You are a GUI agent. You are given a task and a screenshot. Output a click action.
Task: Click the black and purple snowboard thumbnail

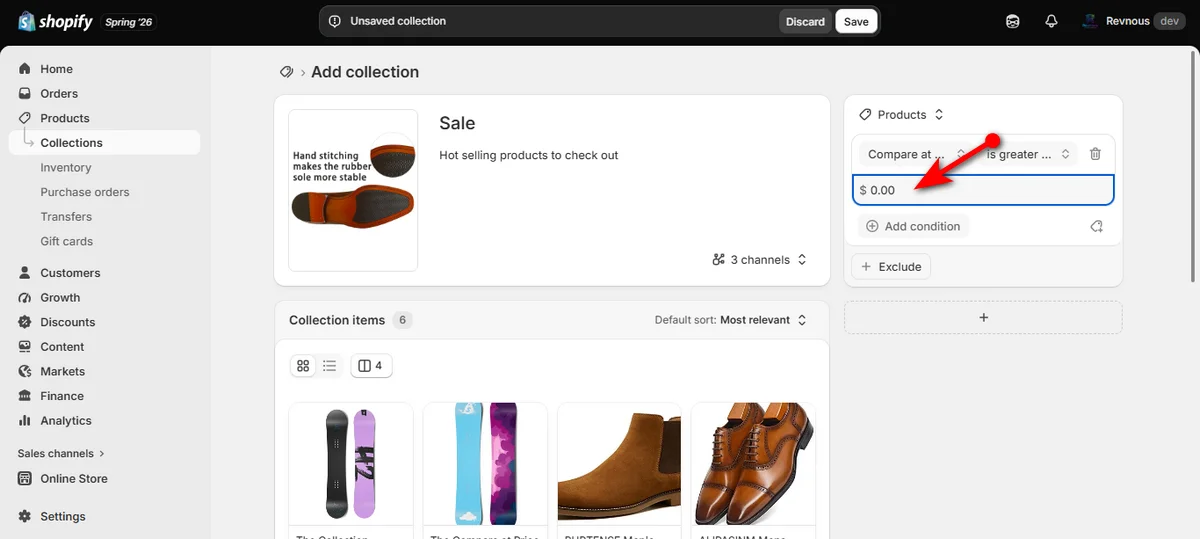coord(351,464)
